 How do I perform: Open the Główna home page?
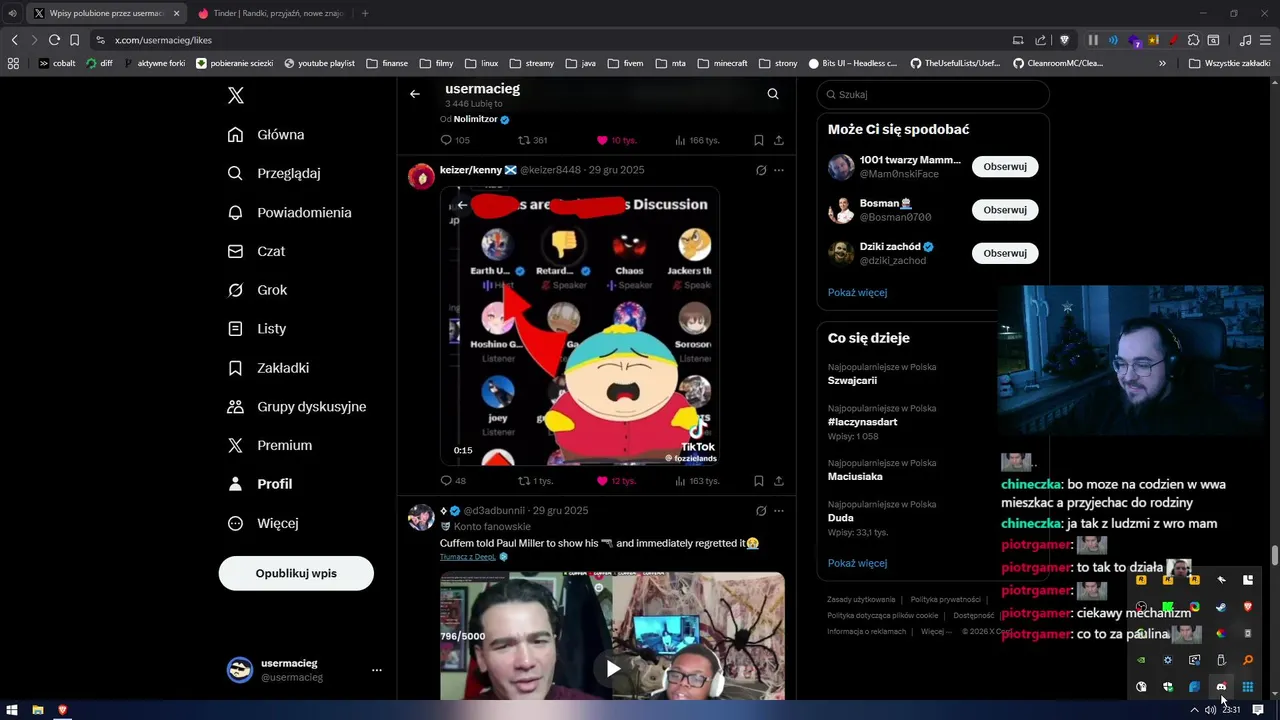pos(266,135)
